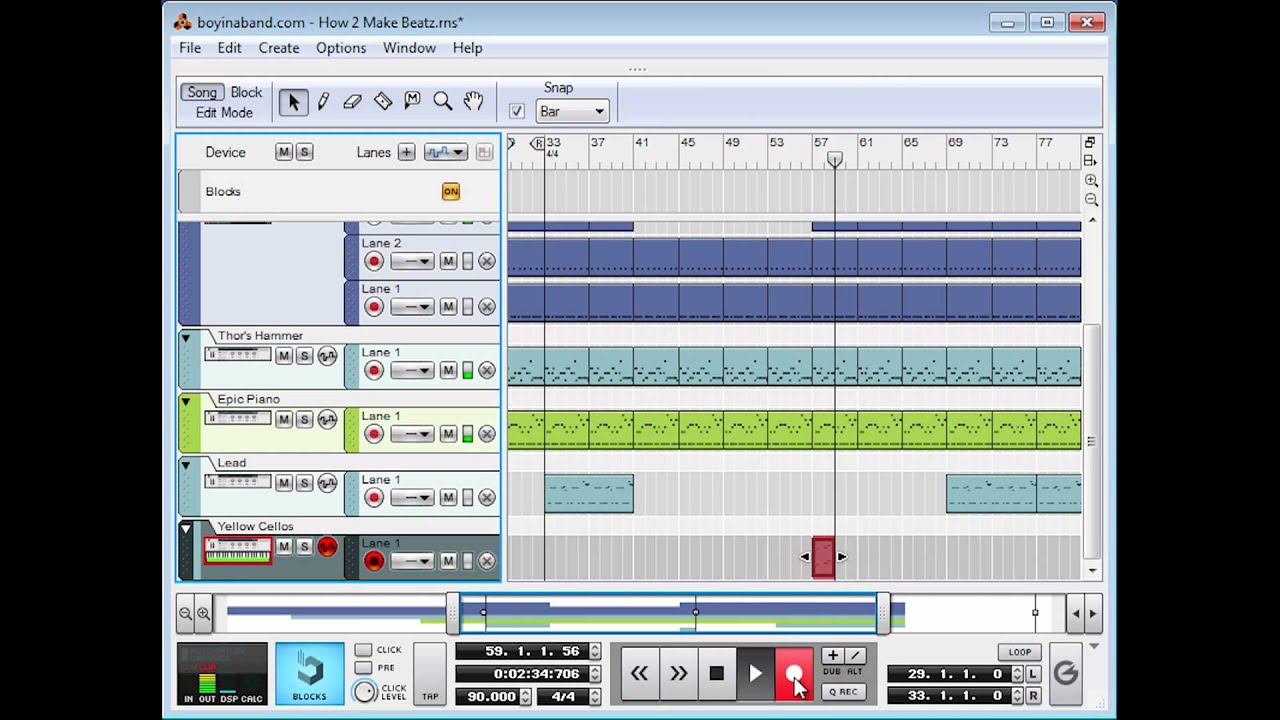The width and height of the screenshot is (1280, 720).
Task: Delete the Yellow Cellos lane
Action: click(x=487, y=561)
